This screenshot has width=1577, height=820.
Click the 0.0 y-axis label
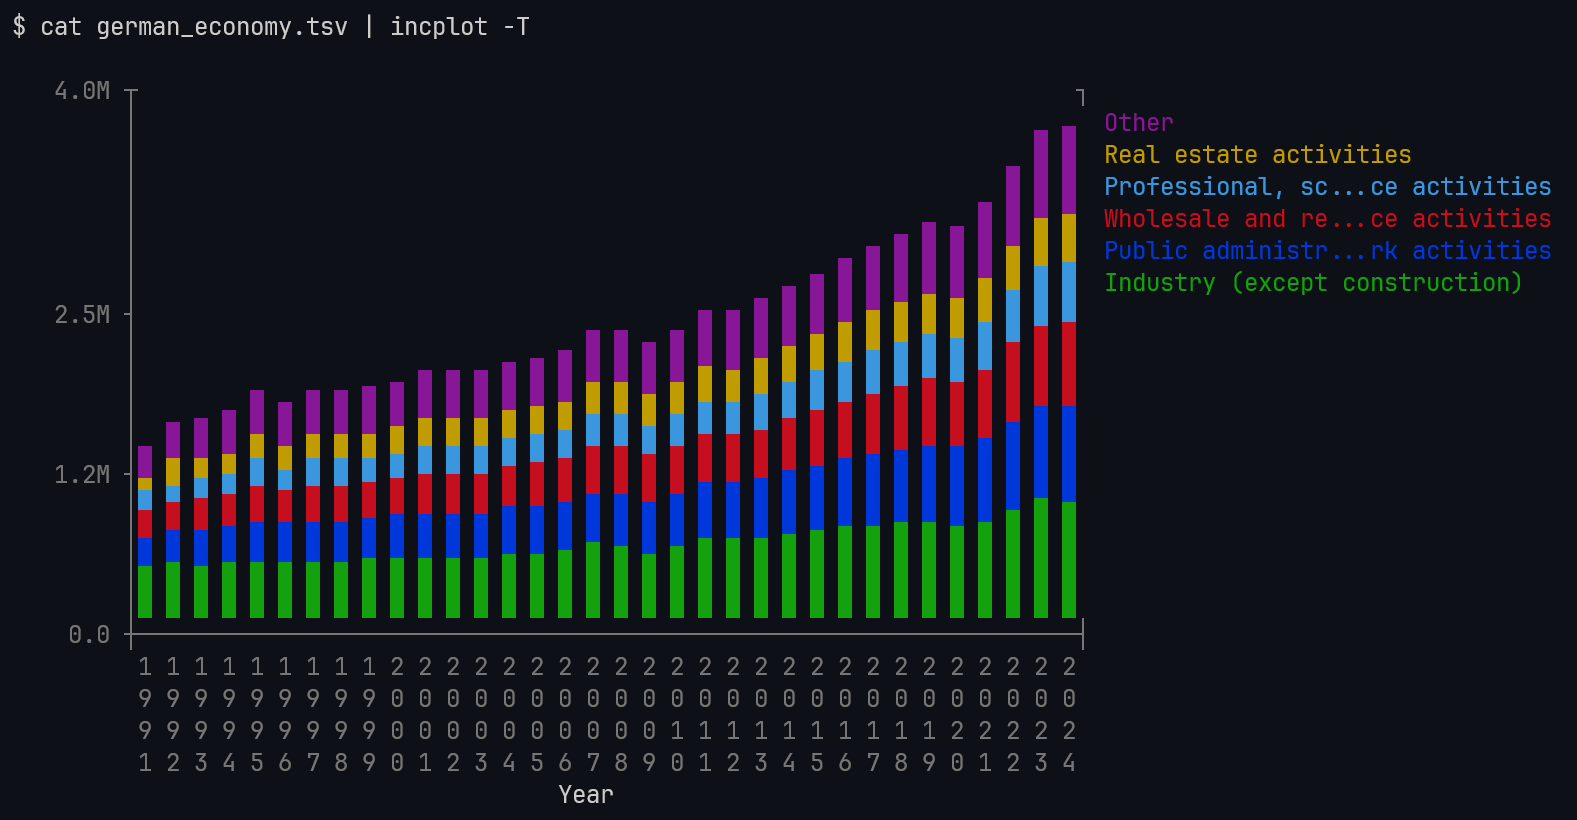(89, 635)
